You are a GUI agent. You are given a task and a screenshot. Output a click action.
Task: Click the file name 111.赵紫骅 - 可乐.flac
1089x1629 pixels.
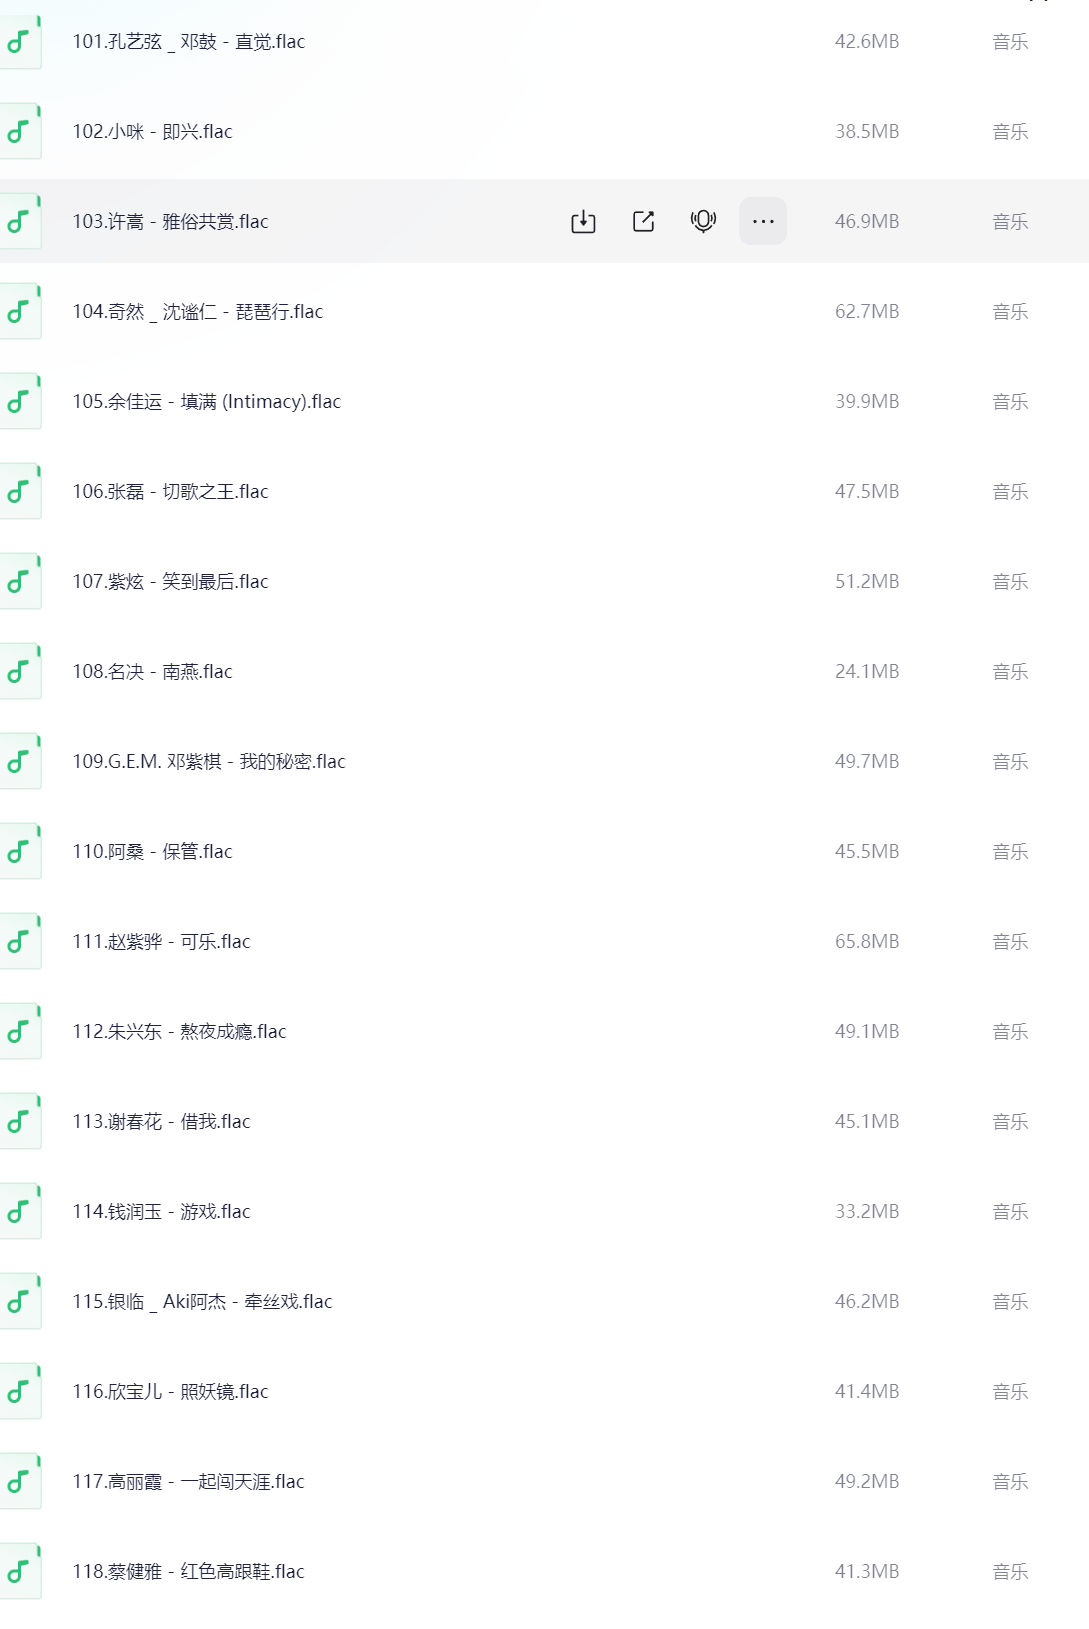[x=162, y=942]
